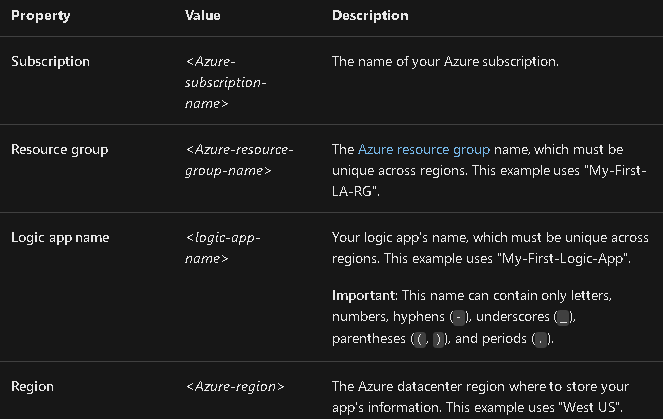Click the period inline code symbol

(541, 339)
